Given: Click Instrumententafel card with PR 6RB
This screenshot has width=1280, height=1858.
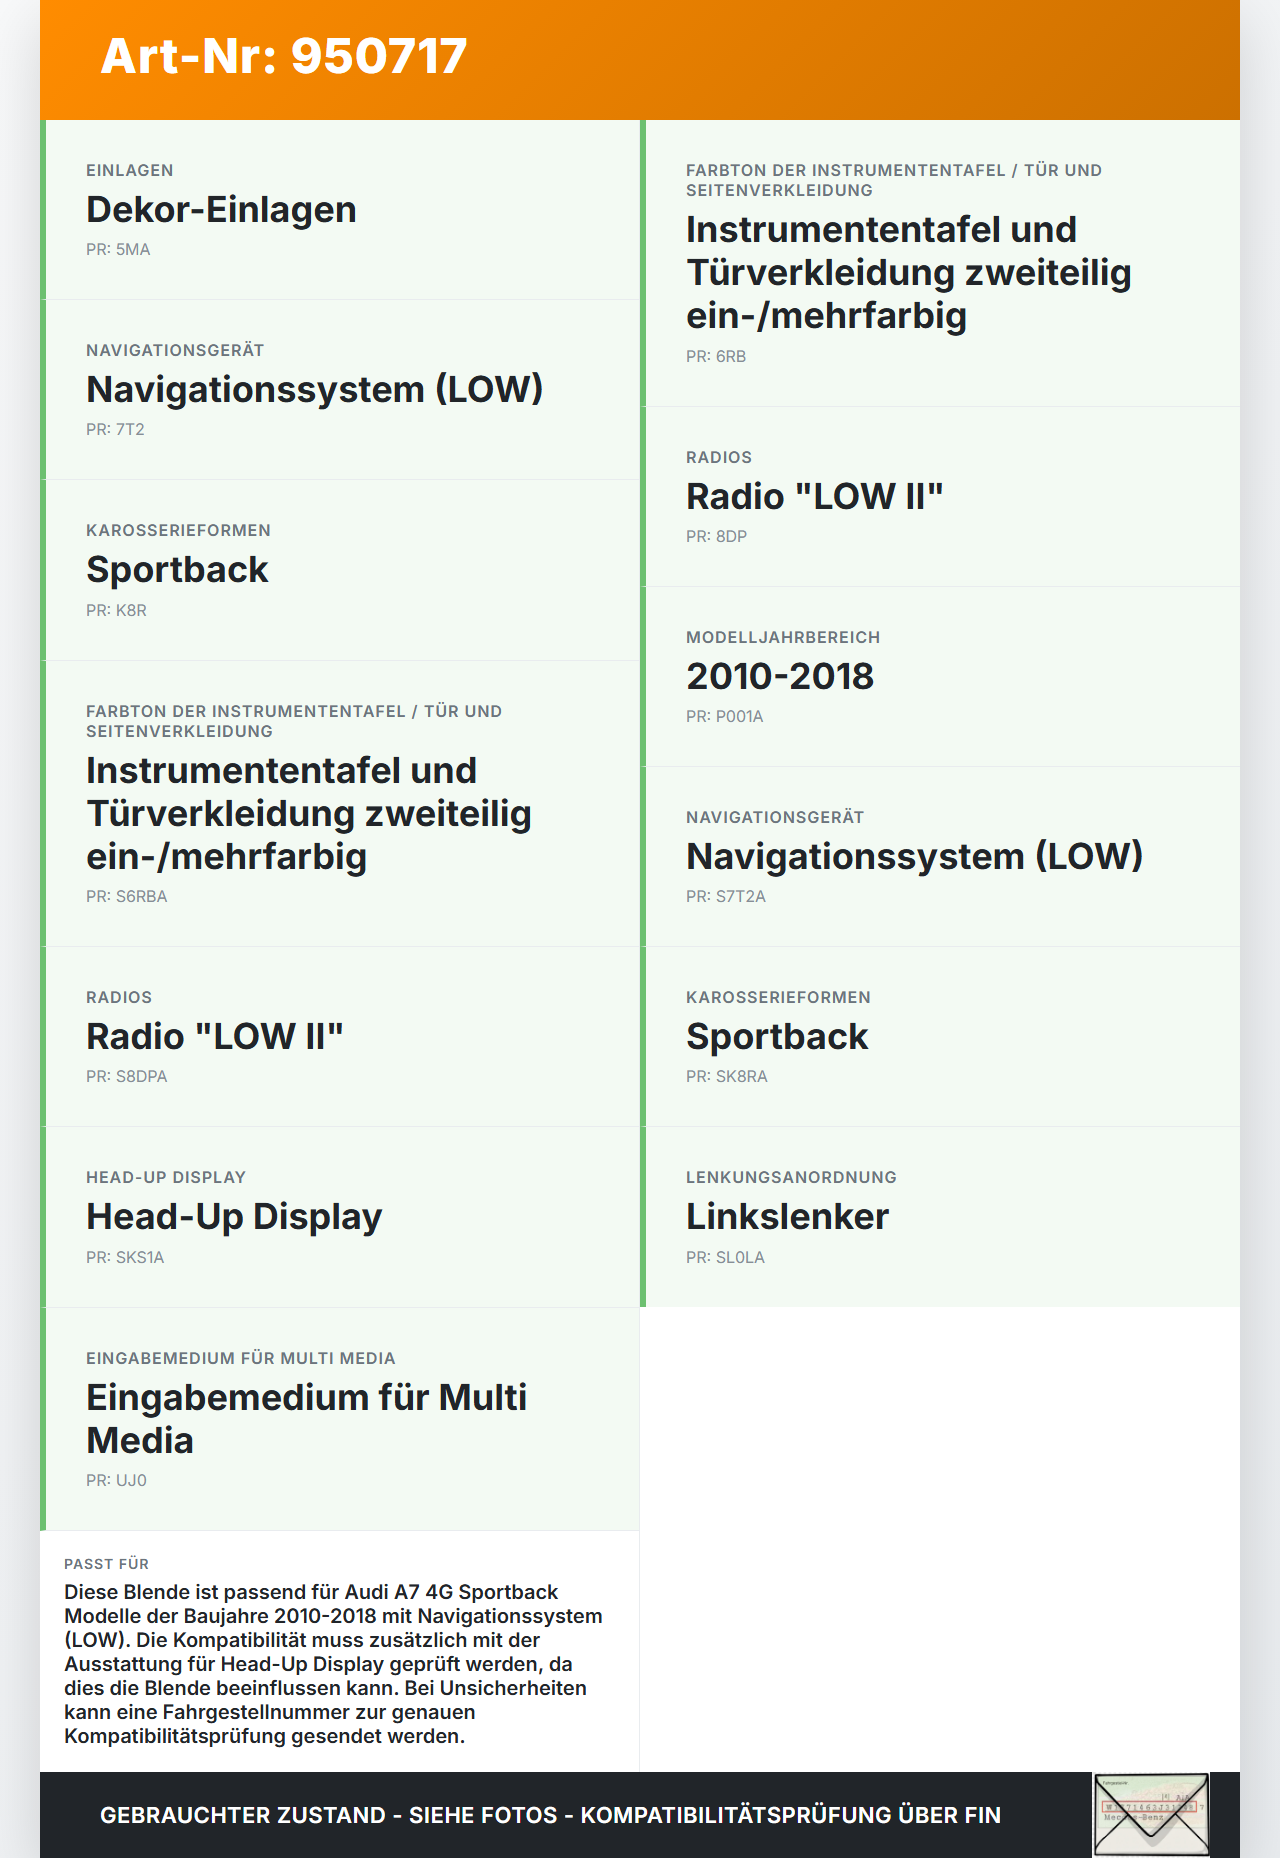Looking at the screenshot, I should point(940,263).
